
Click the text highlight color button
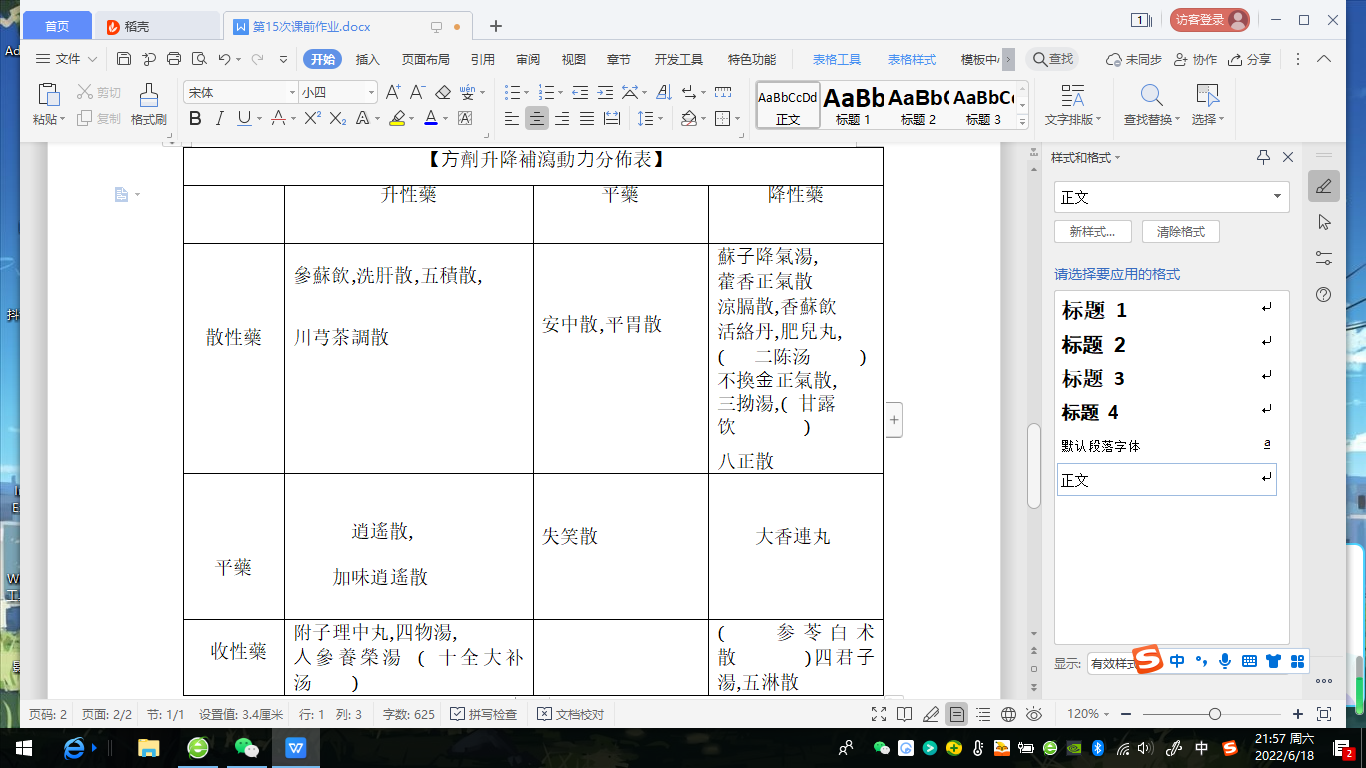(x=396, y=119)
